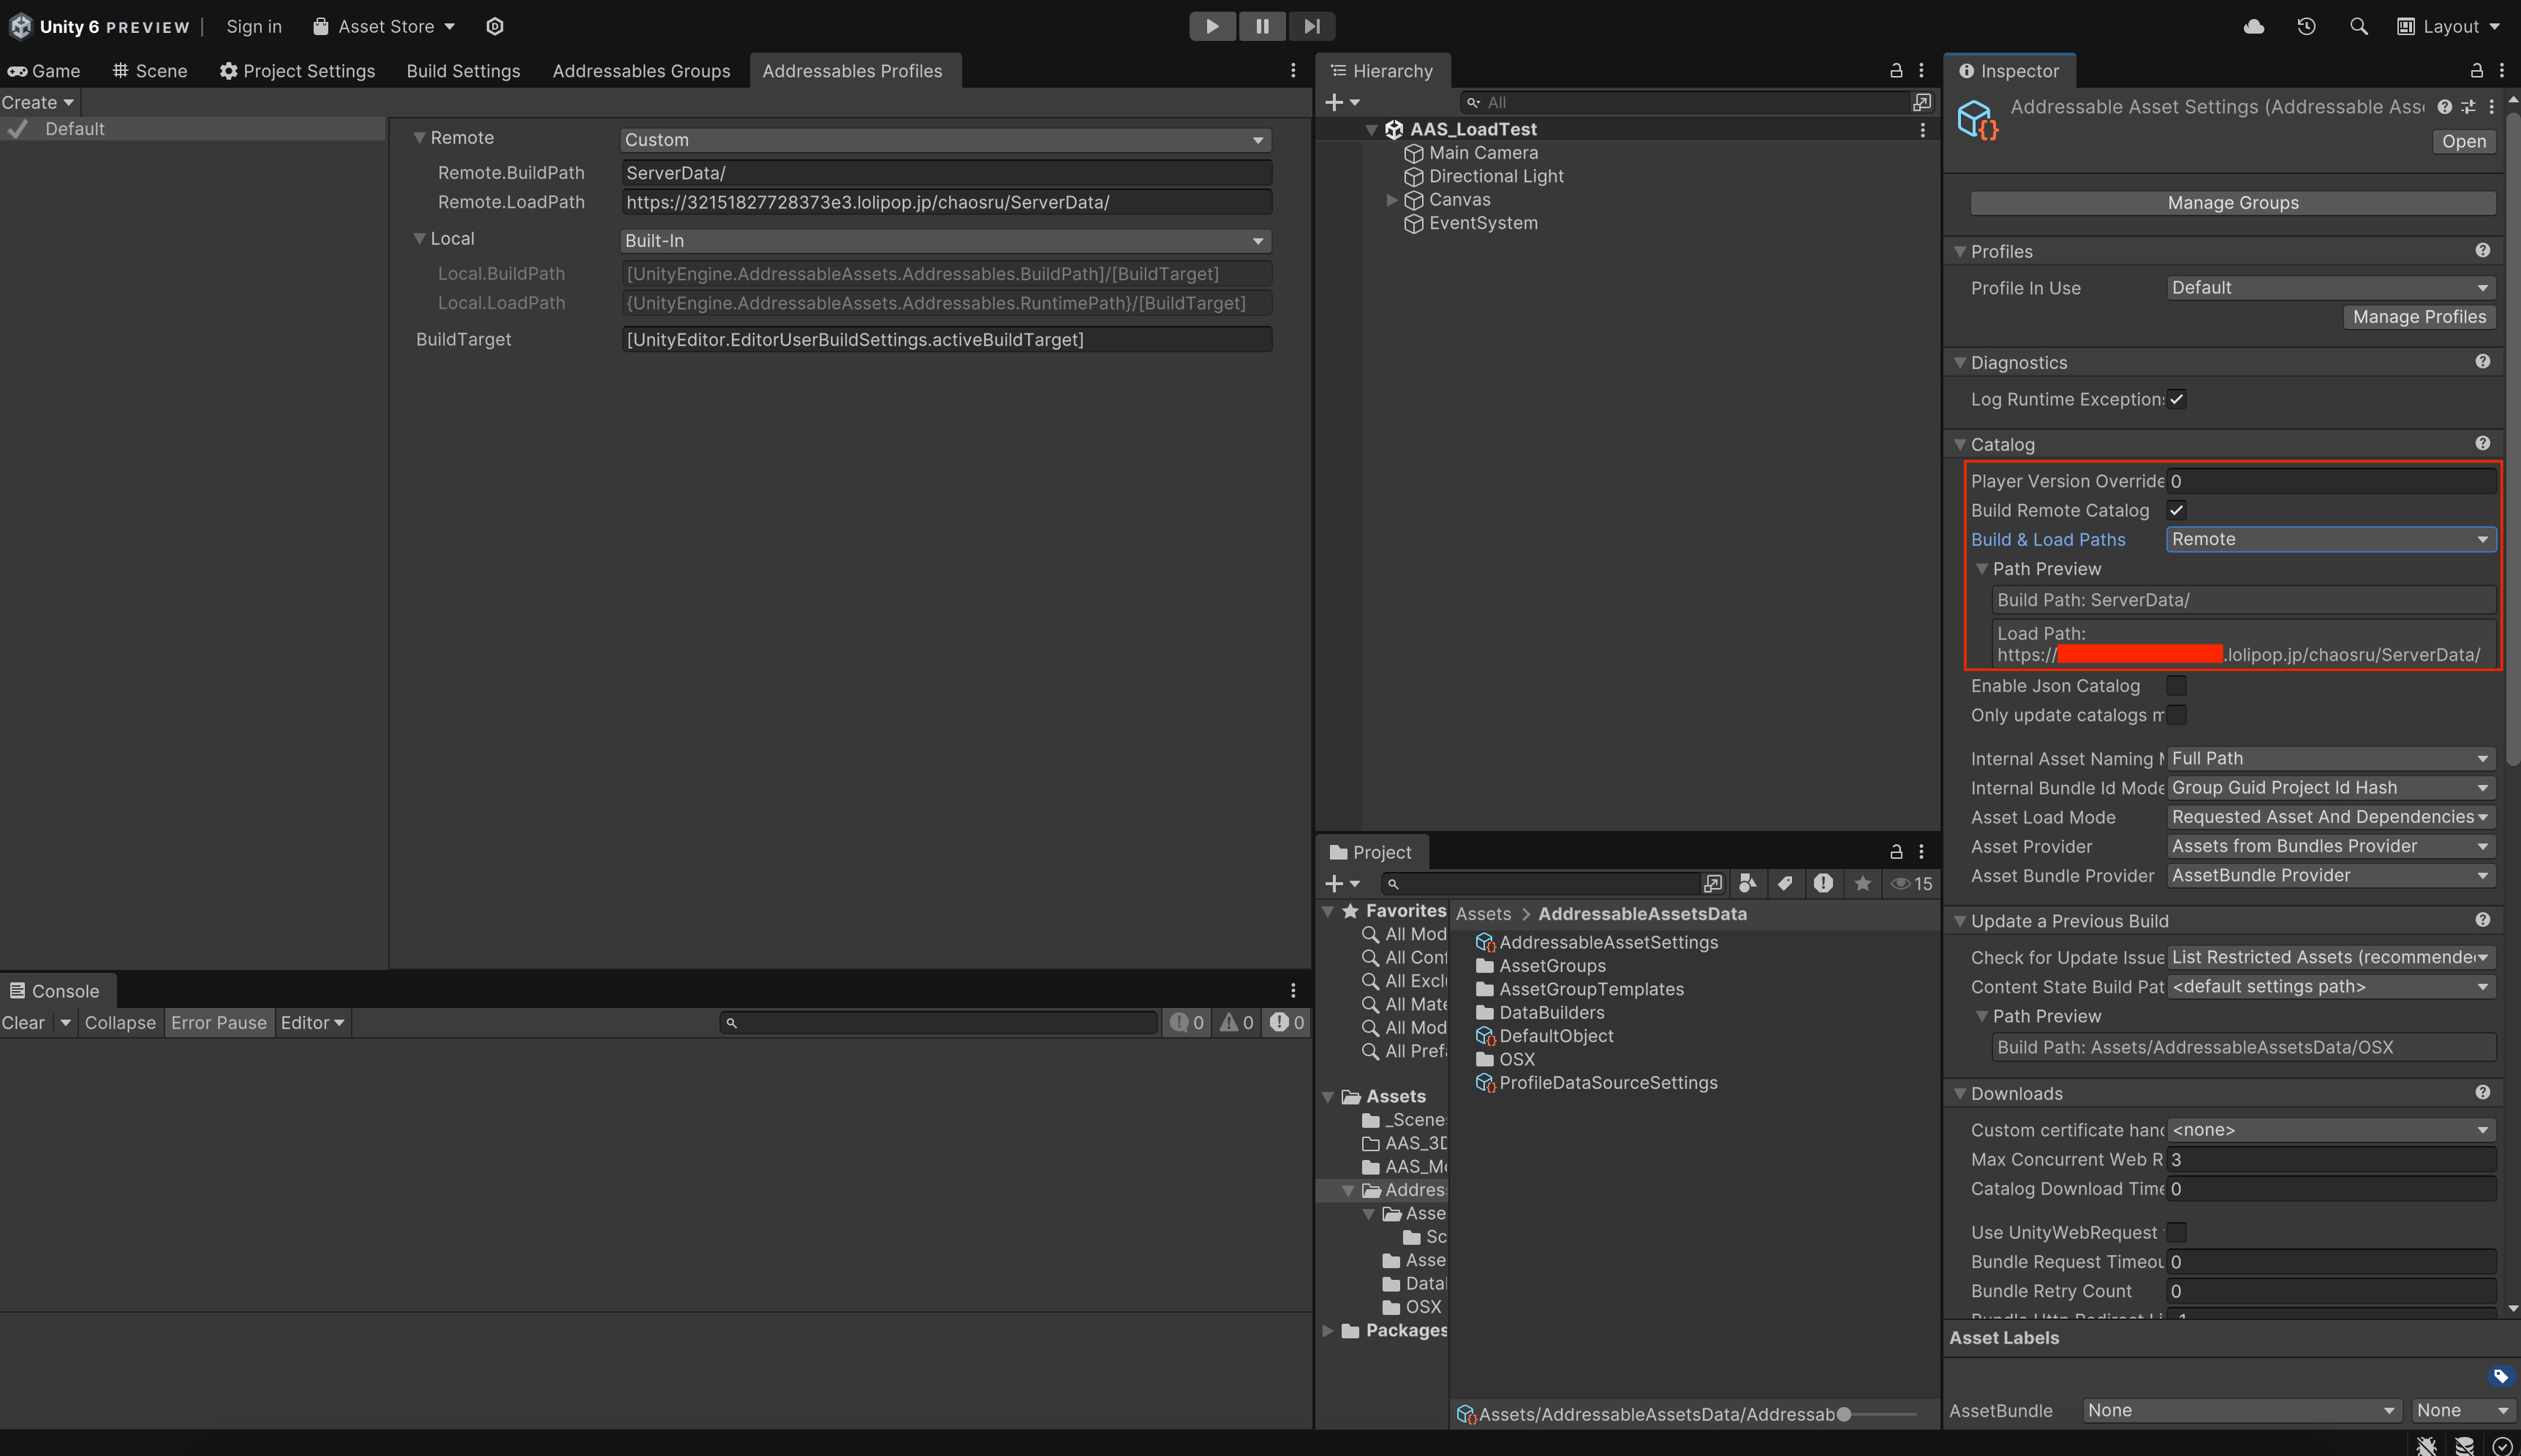2521x1456 pixels.
Task: Toggle Build Remote Catalog checkbox
Action: point(2177,511)
